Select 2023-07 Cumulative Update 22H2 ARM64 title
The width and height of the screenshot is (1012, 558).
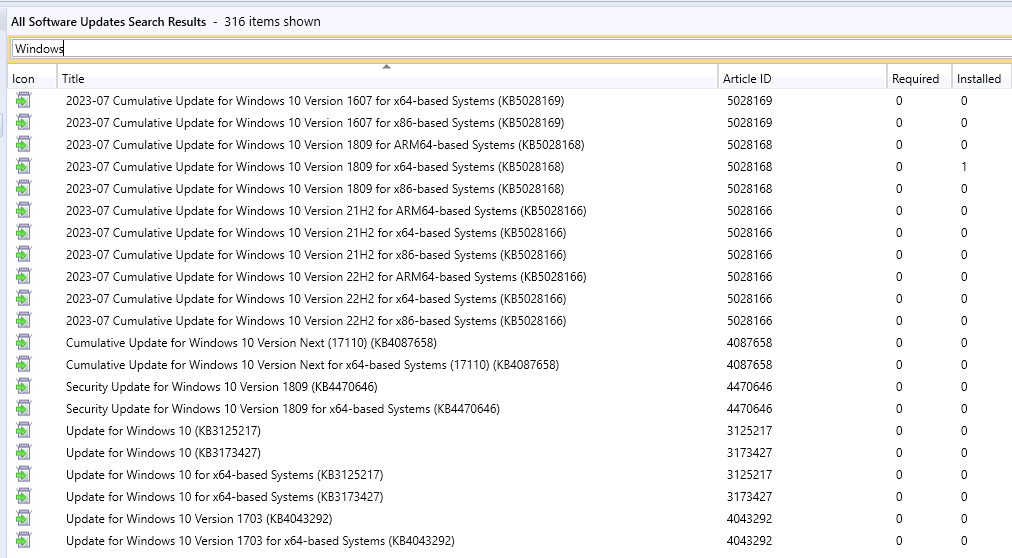(326, 277)
